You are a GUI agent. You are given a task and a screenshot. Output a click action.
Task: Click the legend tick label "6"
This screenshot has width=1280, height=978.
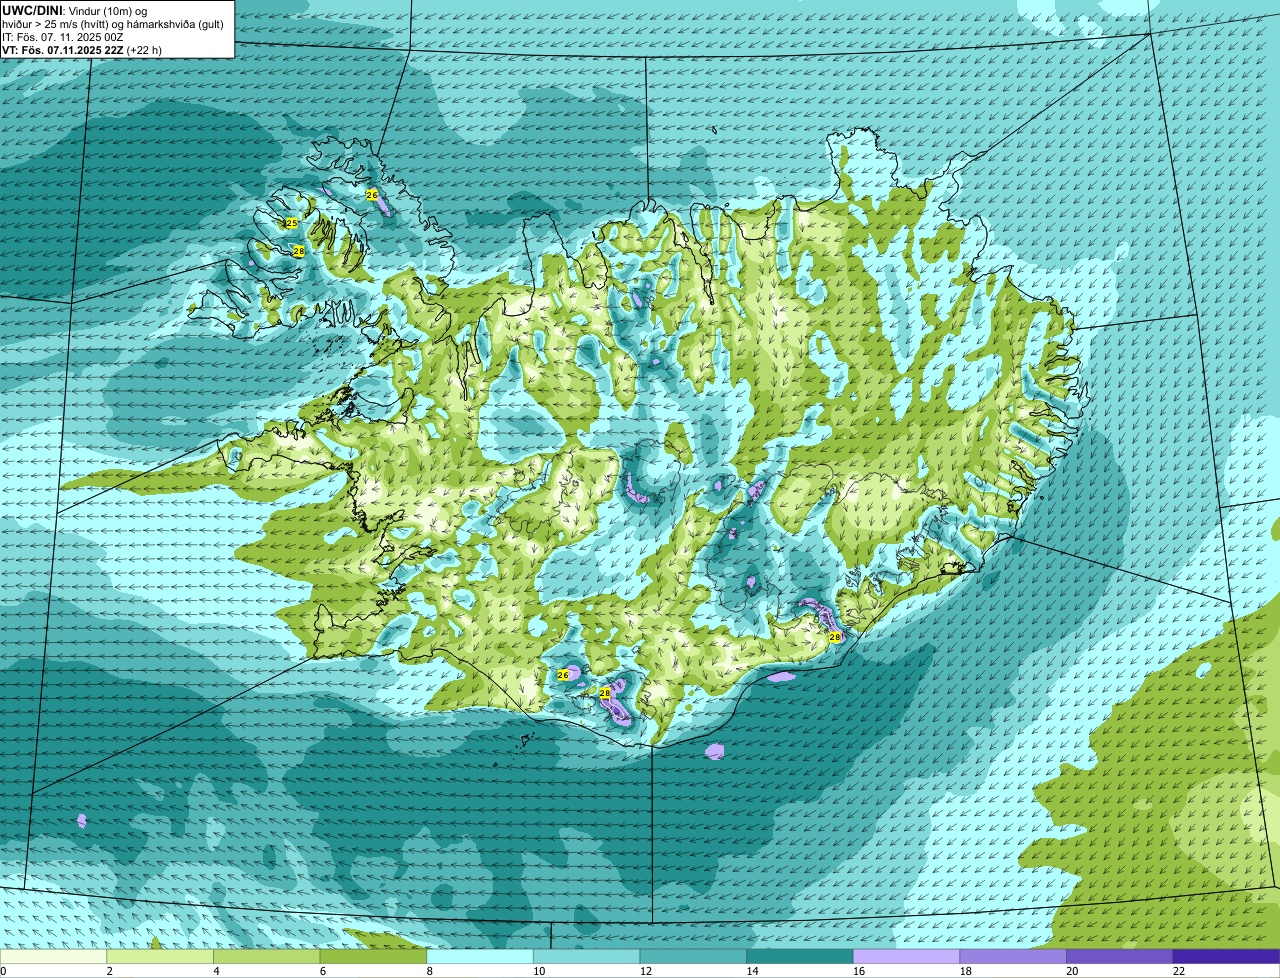coord(322,971)
